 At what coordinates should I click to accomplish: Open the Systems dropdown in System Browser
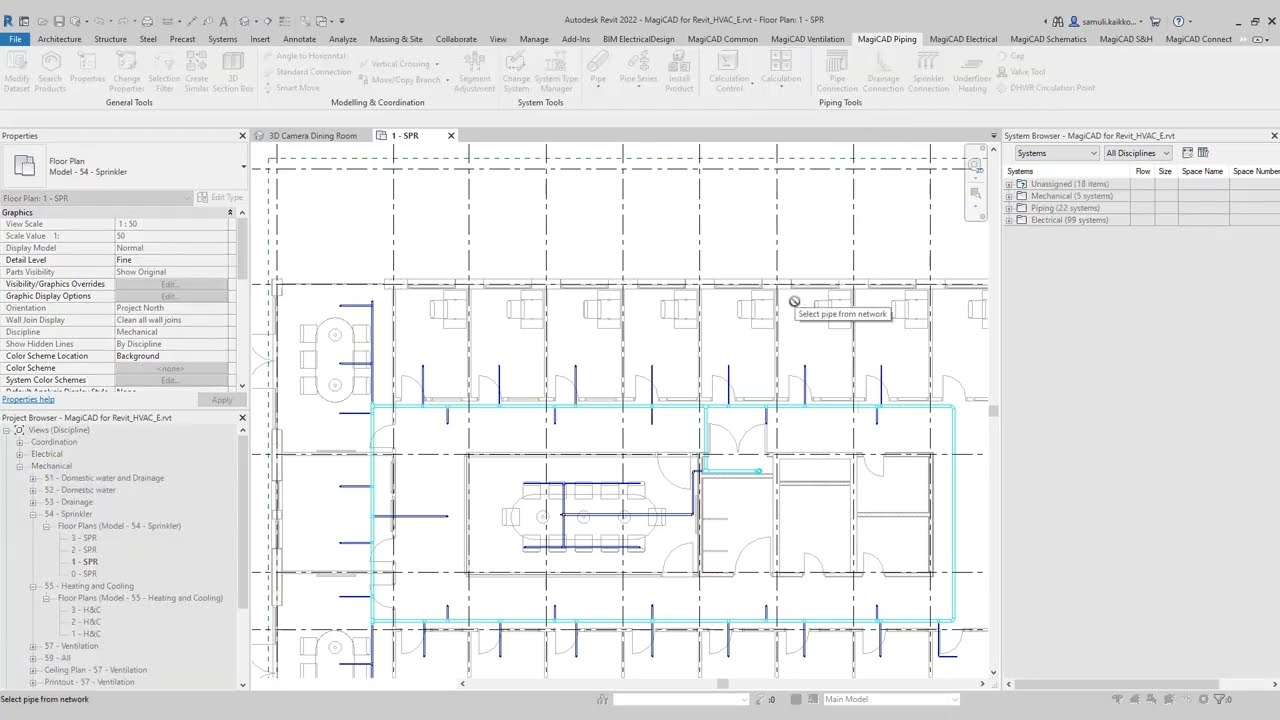click(x=1057, y=153)
